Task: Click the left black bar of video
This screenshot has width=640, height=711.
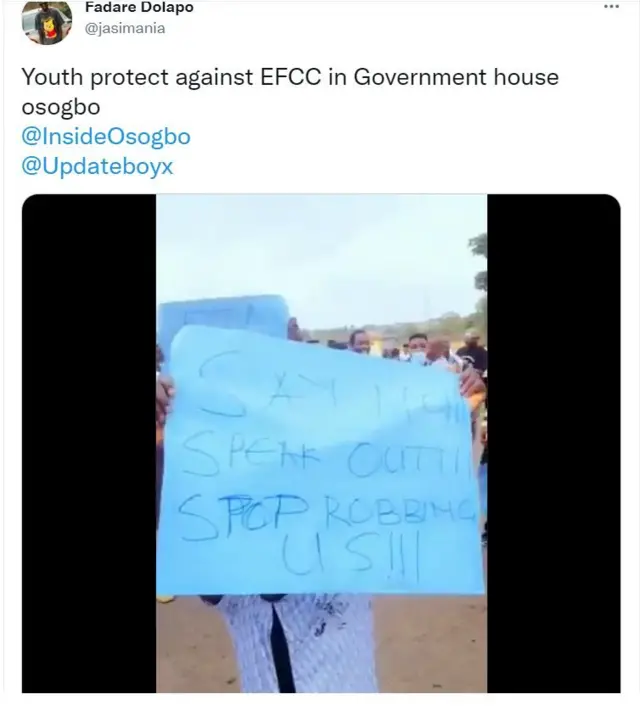Action: (x=89, y=443)
